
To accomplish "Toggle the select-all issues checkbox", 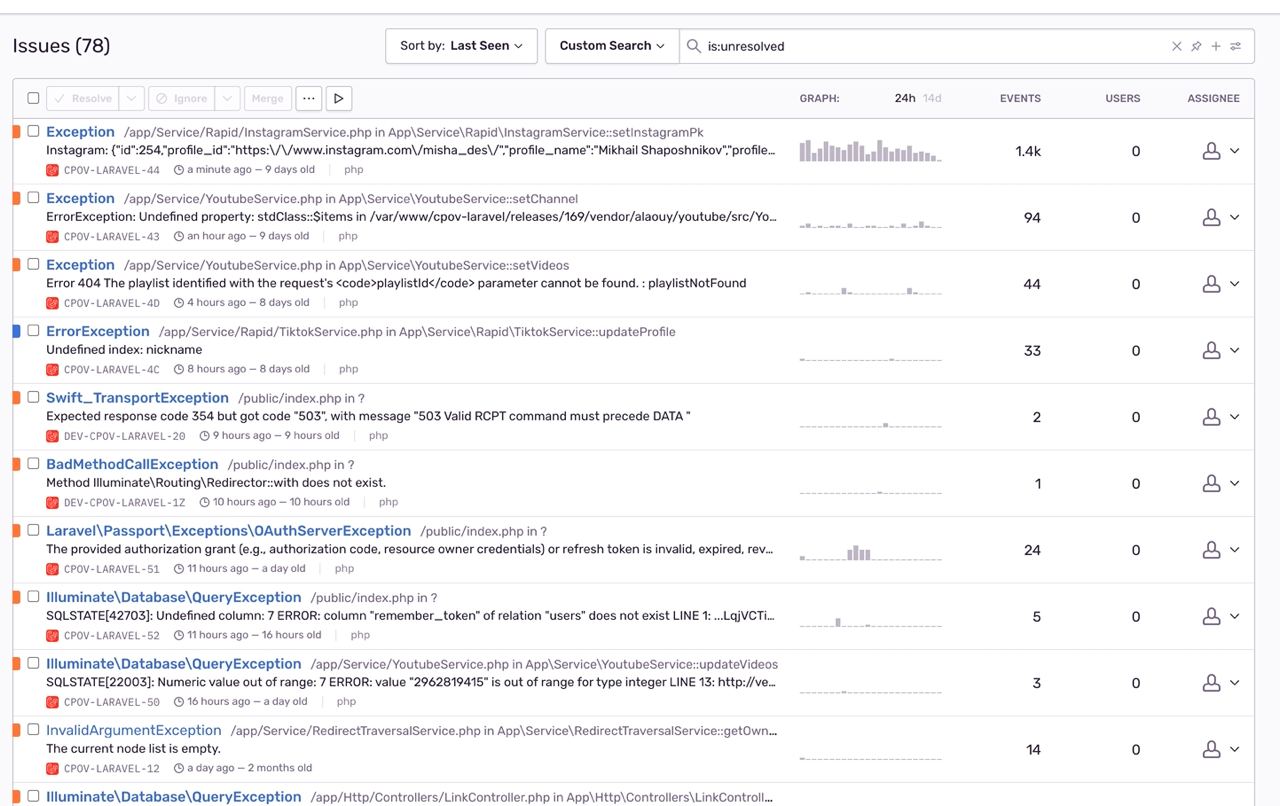I will pos(33,98).
